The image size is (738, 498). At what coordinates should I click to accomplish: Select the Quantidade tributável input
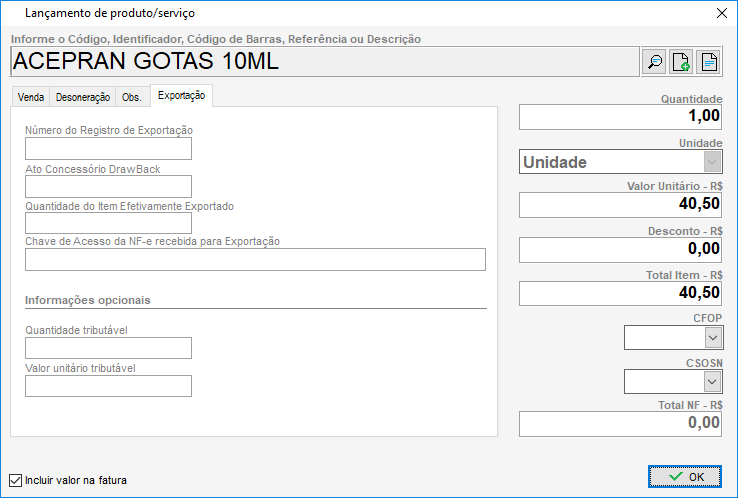[x=108, y=348]
